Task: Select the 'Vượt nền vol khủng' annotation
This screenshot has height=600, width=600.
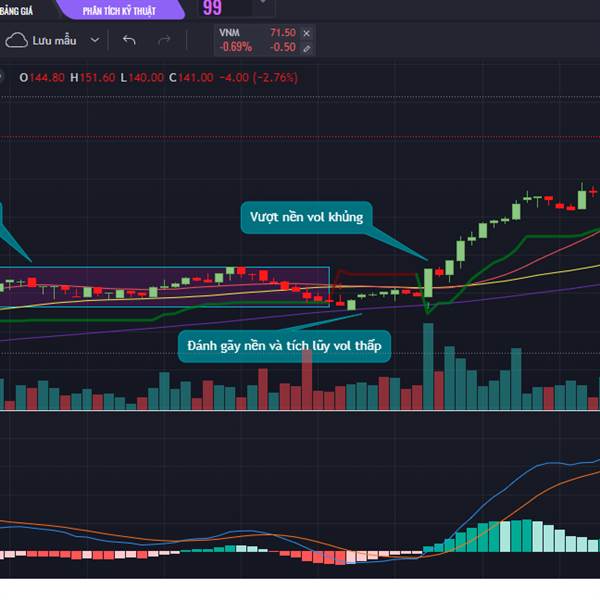Action: pos(307,217)
